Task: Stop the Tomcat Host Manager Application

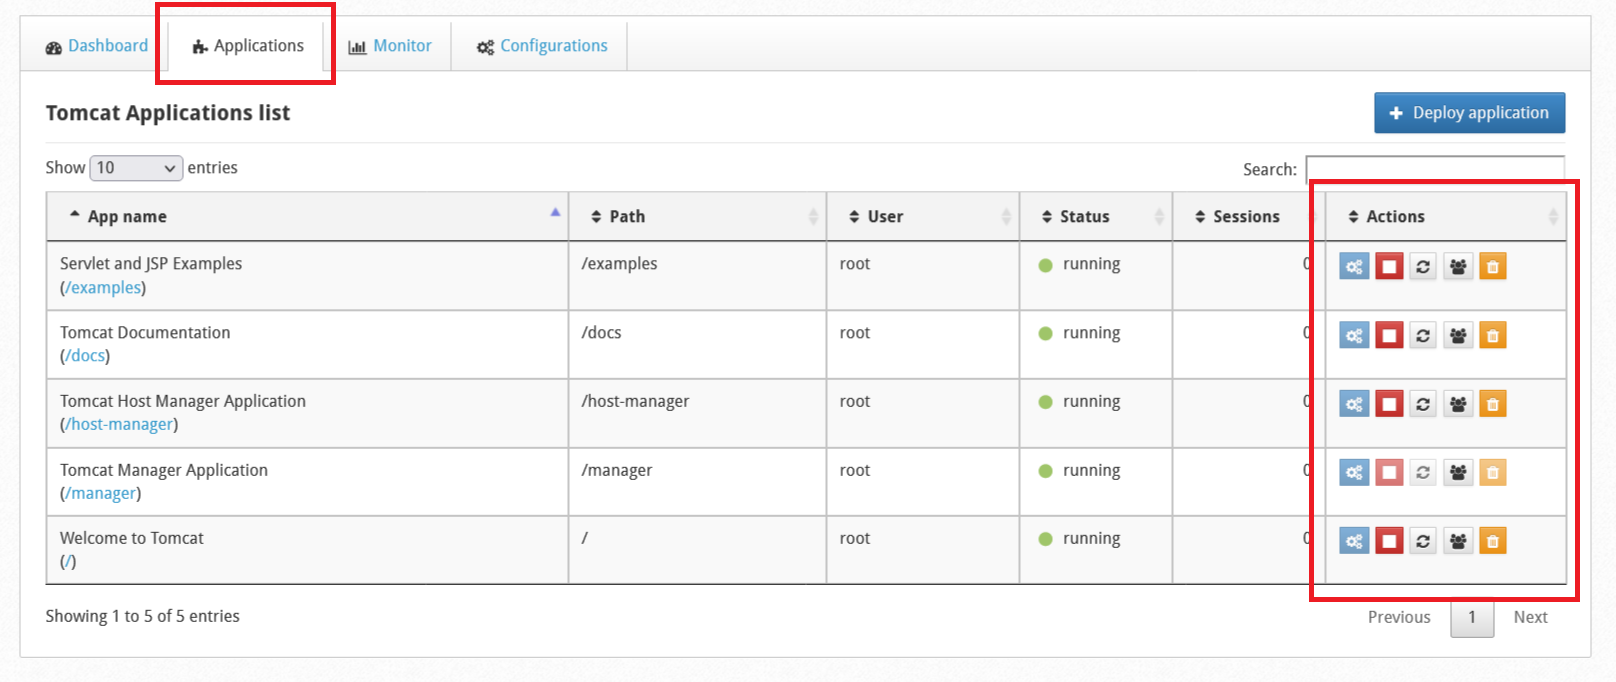Action: click(x=1389, y=404)
